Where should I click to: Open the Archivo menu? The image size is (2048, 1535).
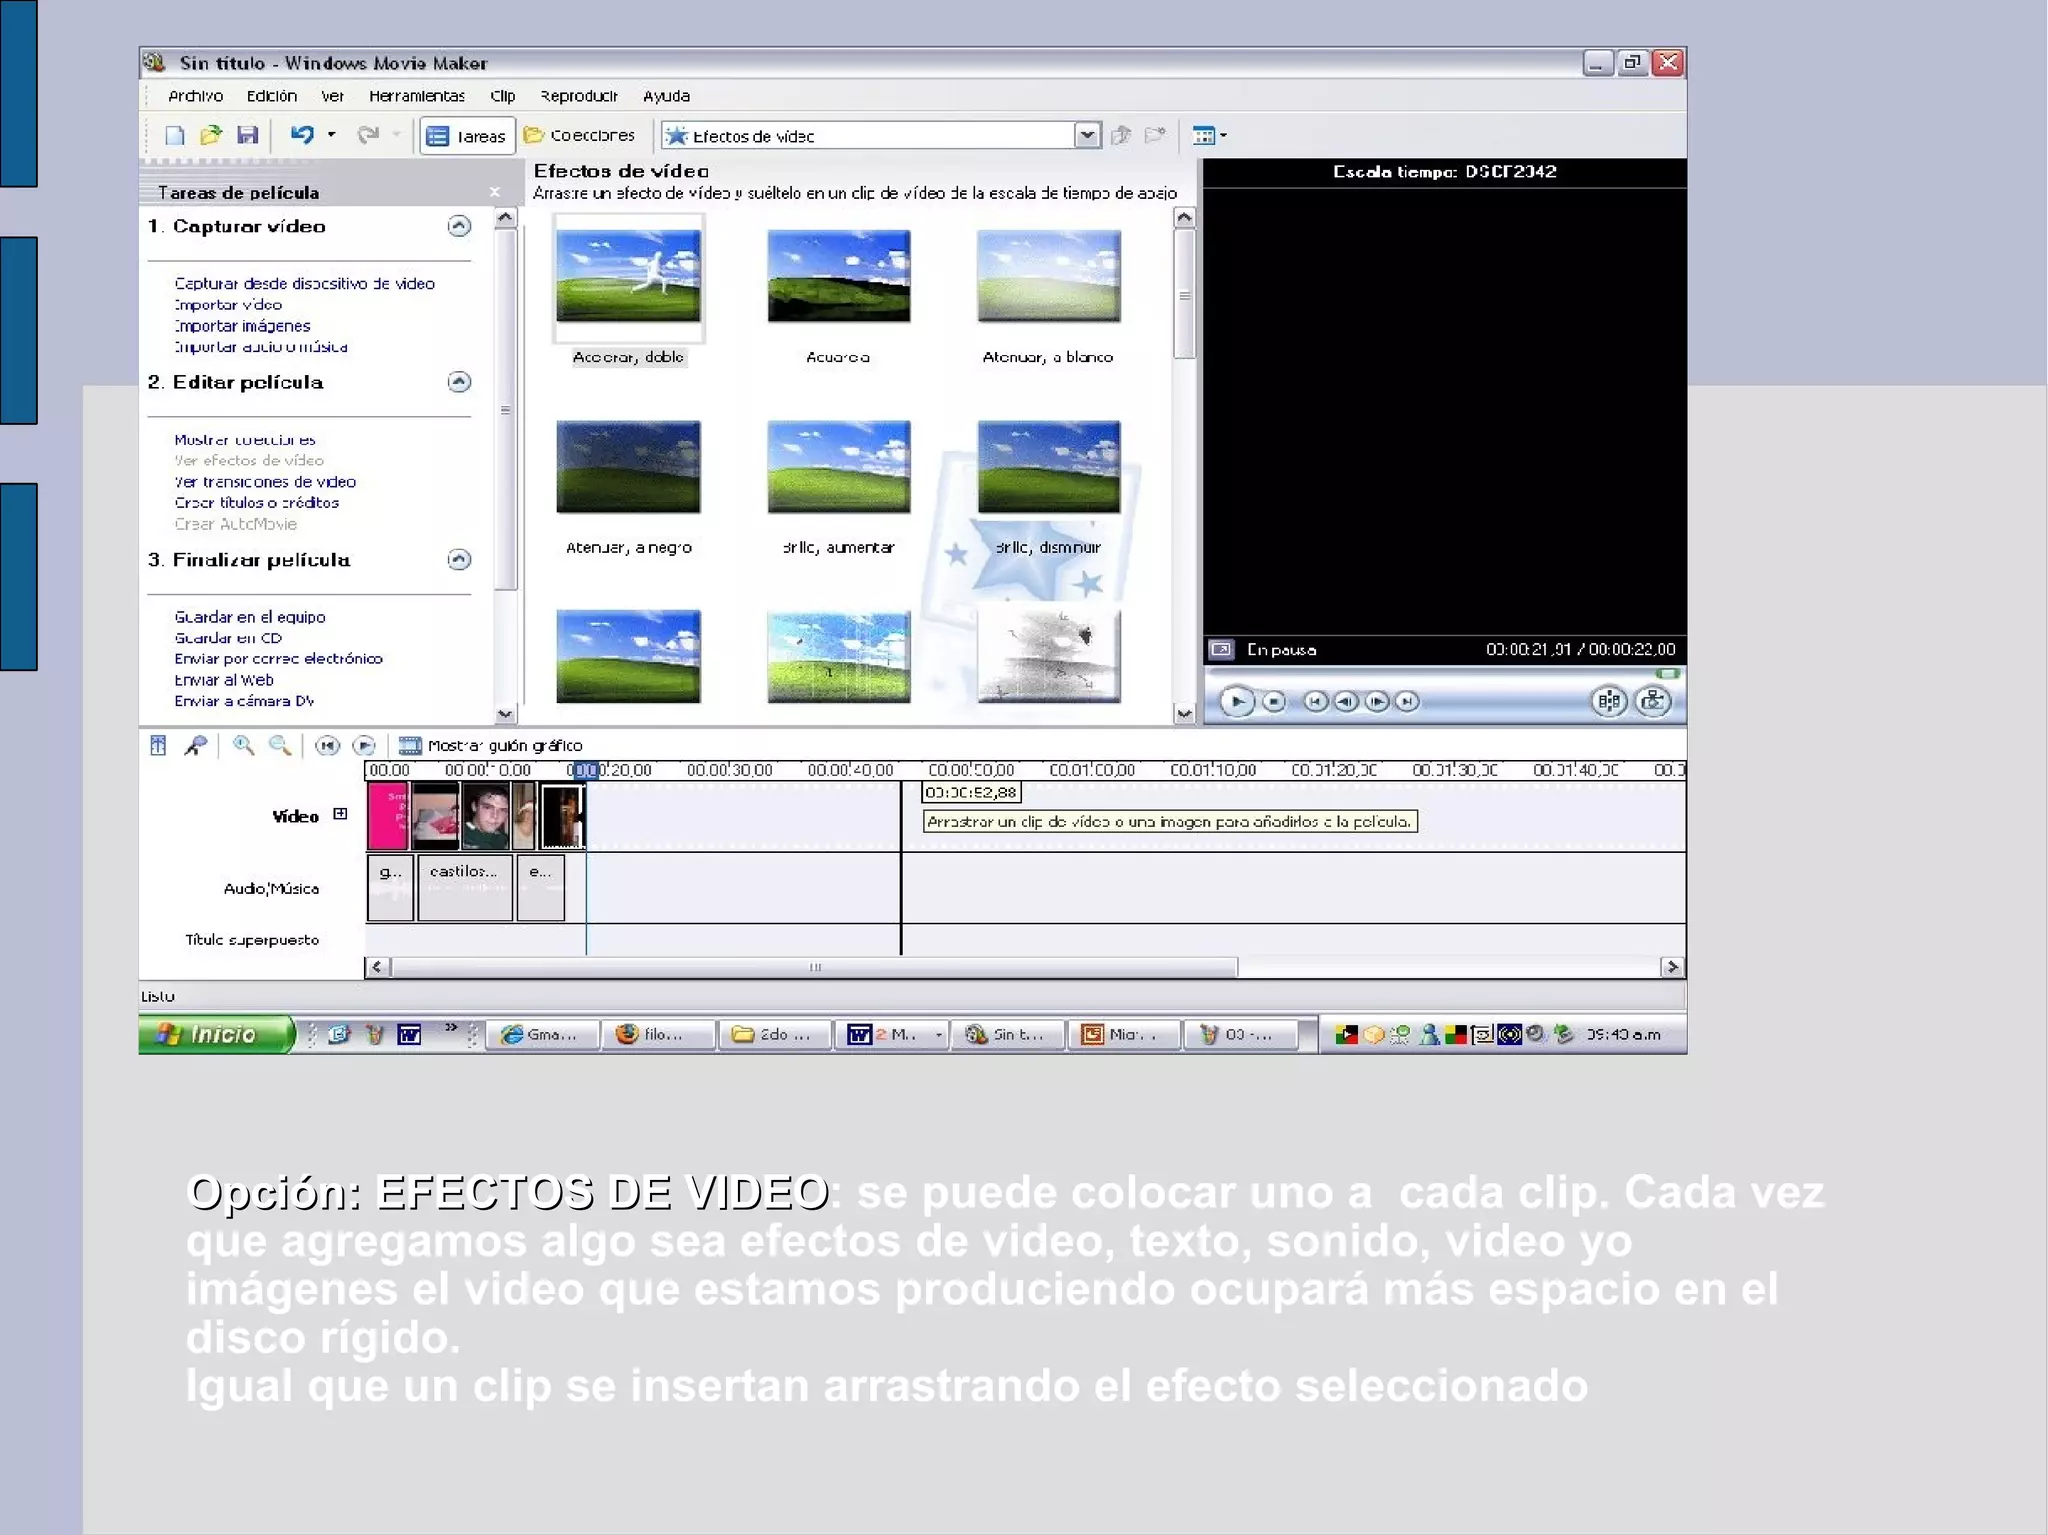(195, 96)
